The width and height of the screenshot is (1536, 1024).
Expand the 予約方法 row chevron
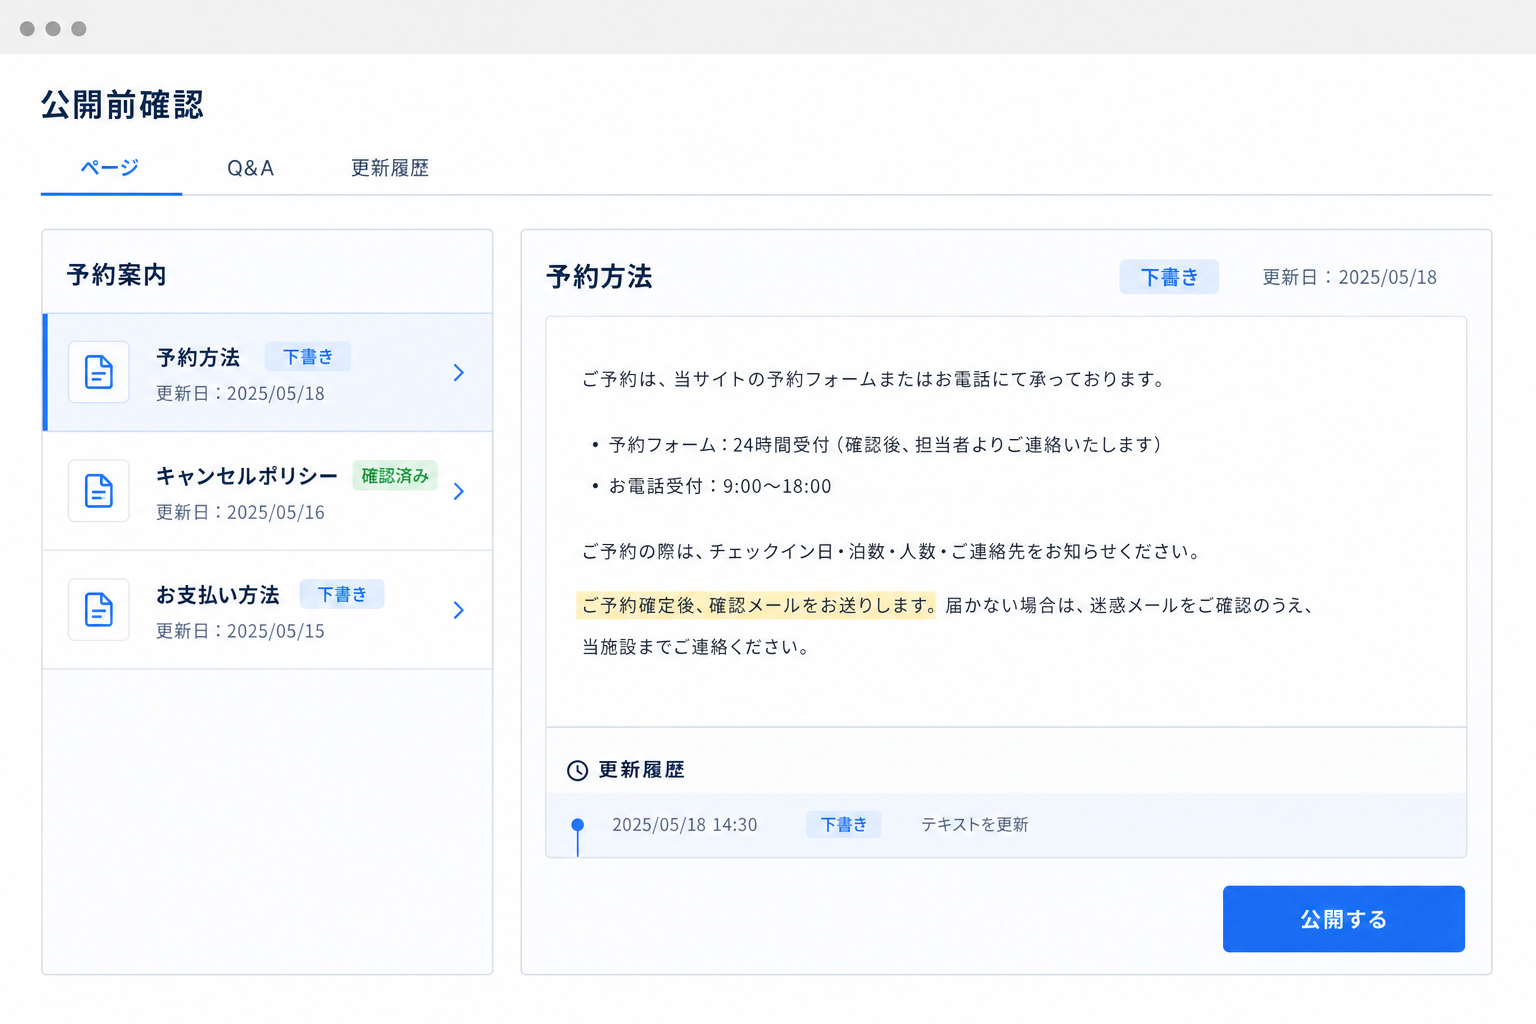coord(459,372)
